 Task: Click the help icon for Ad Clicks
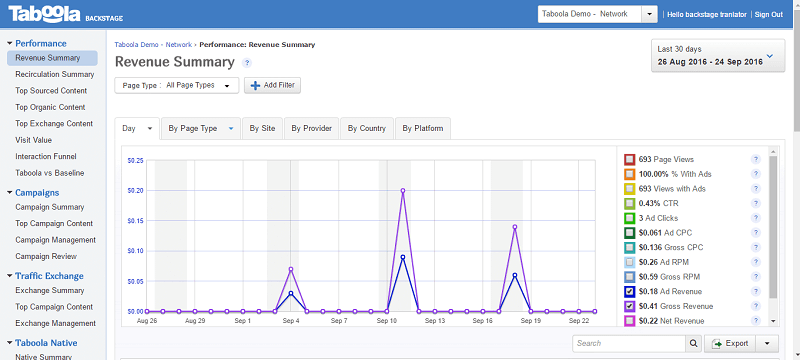(x=756, y=218)
